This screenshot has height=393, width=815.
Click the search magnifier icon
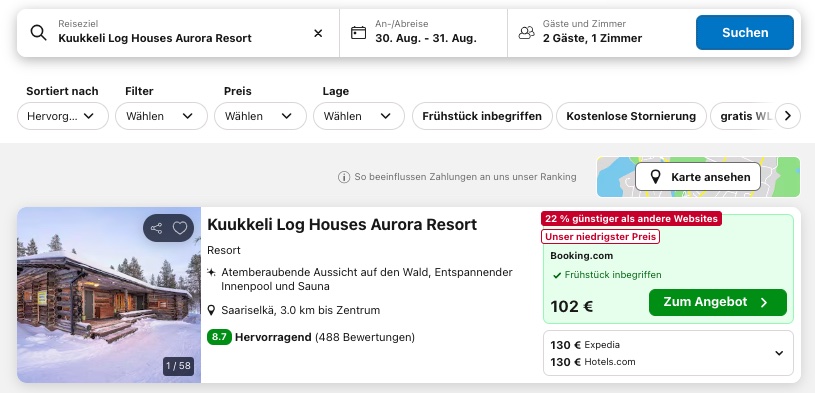tap(38, 33)
